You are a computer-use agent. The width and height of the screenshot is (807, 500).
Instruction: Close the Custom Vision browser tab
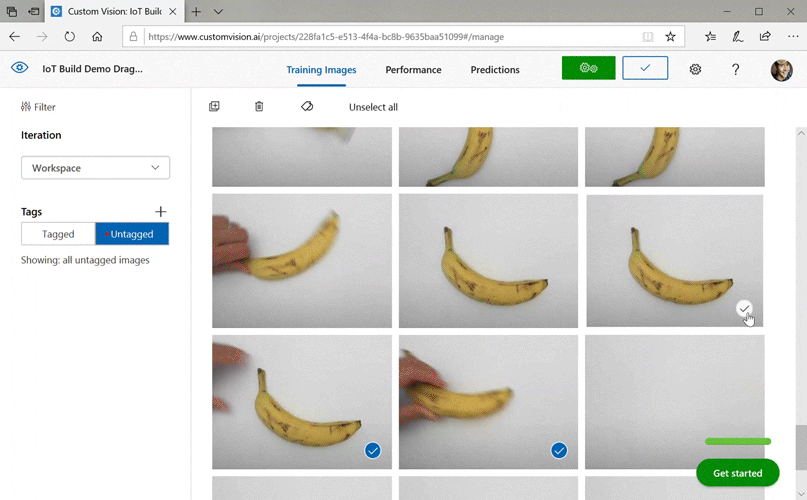pos(173,11)
